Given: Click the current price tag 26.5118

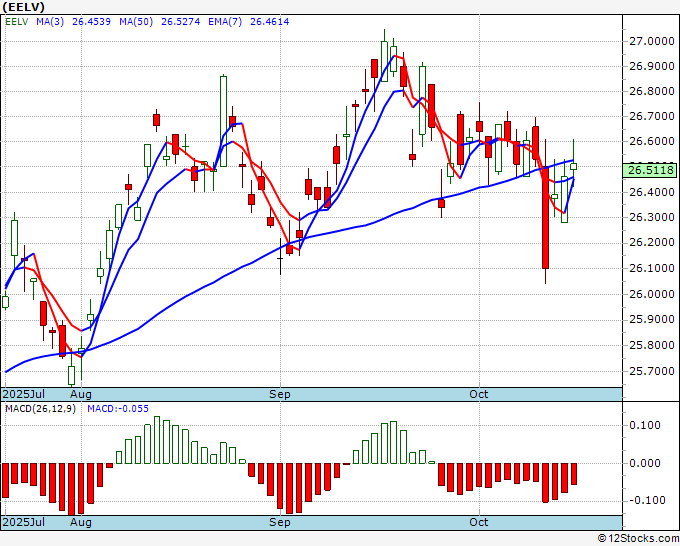Looking at the screenshot, I should point(651,170).
